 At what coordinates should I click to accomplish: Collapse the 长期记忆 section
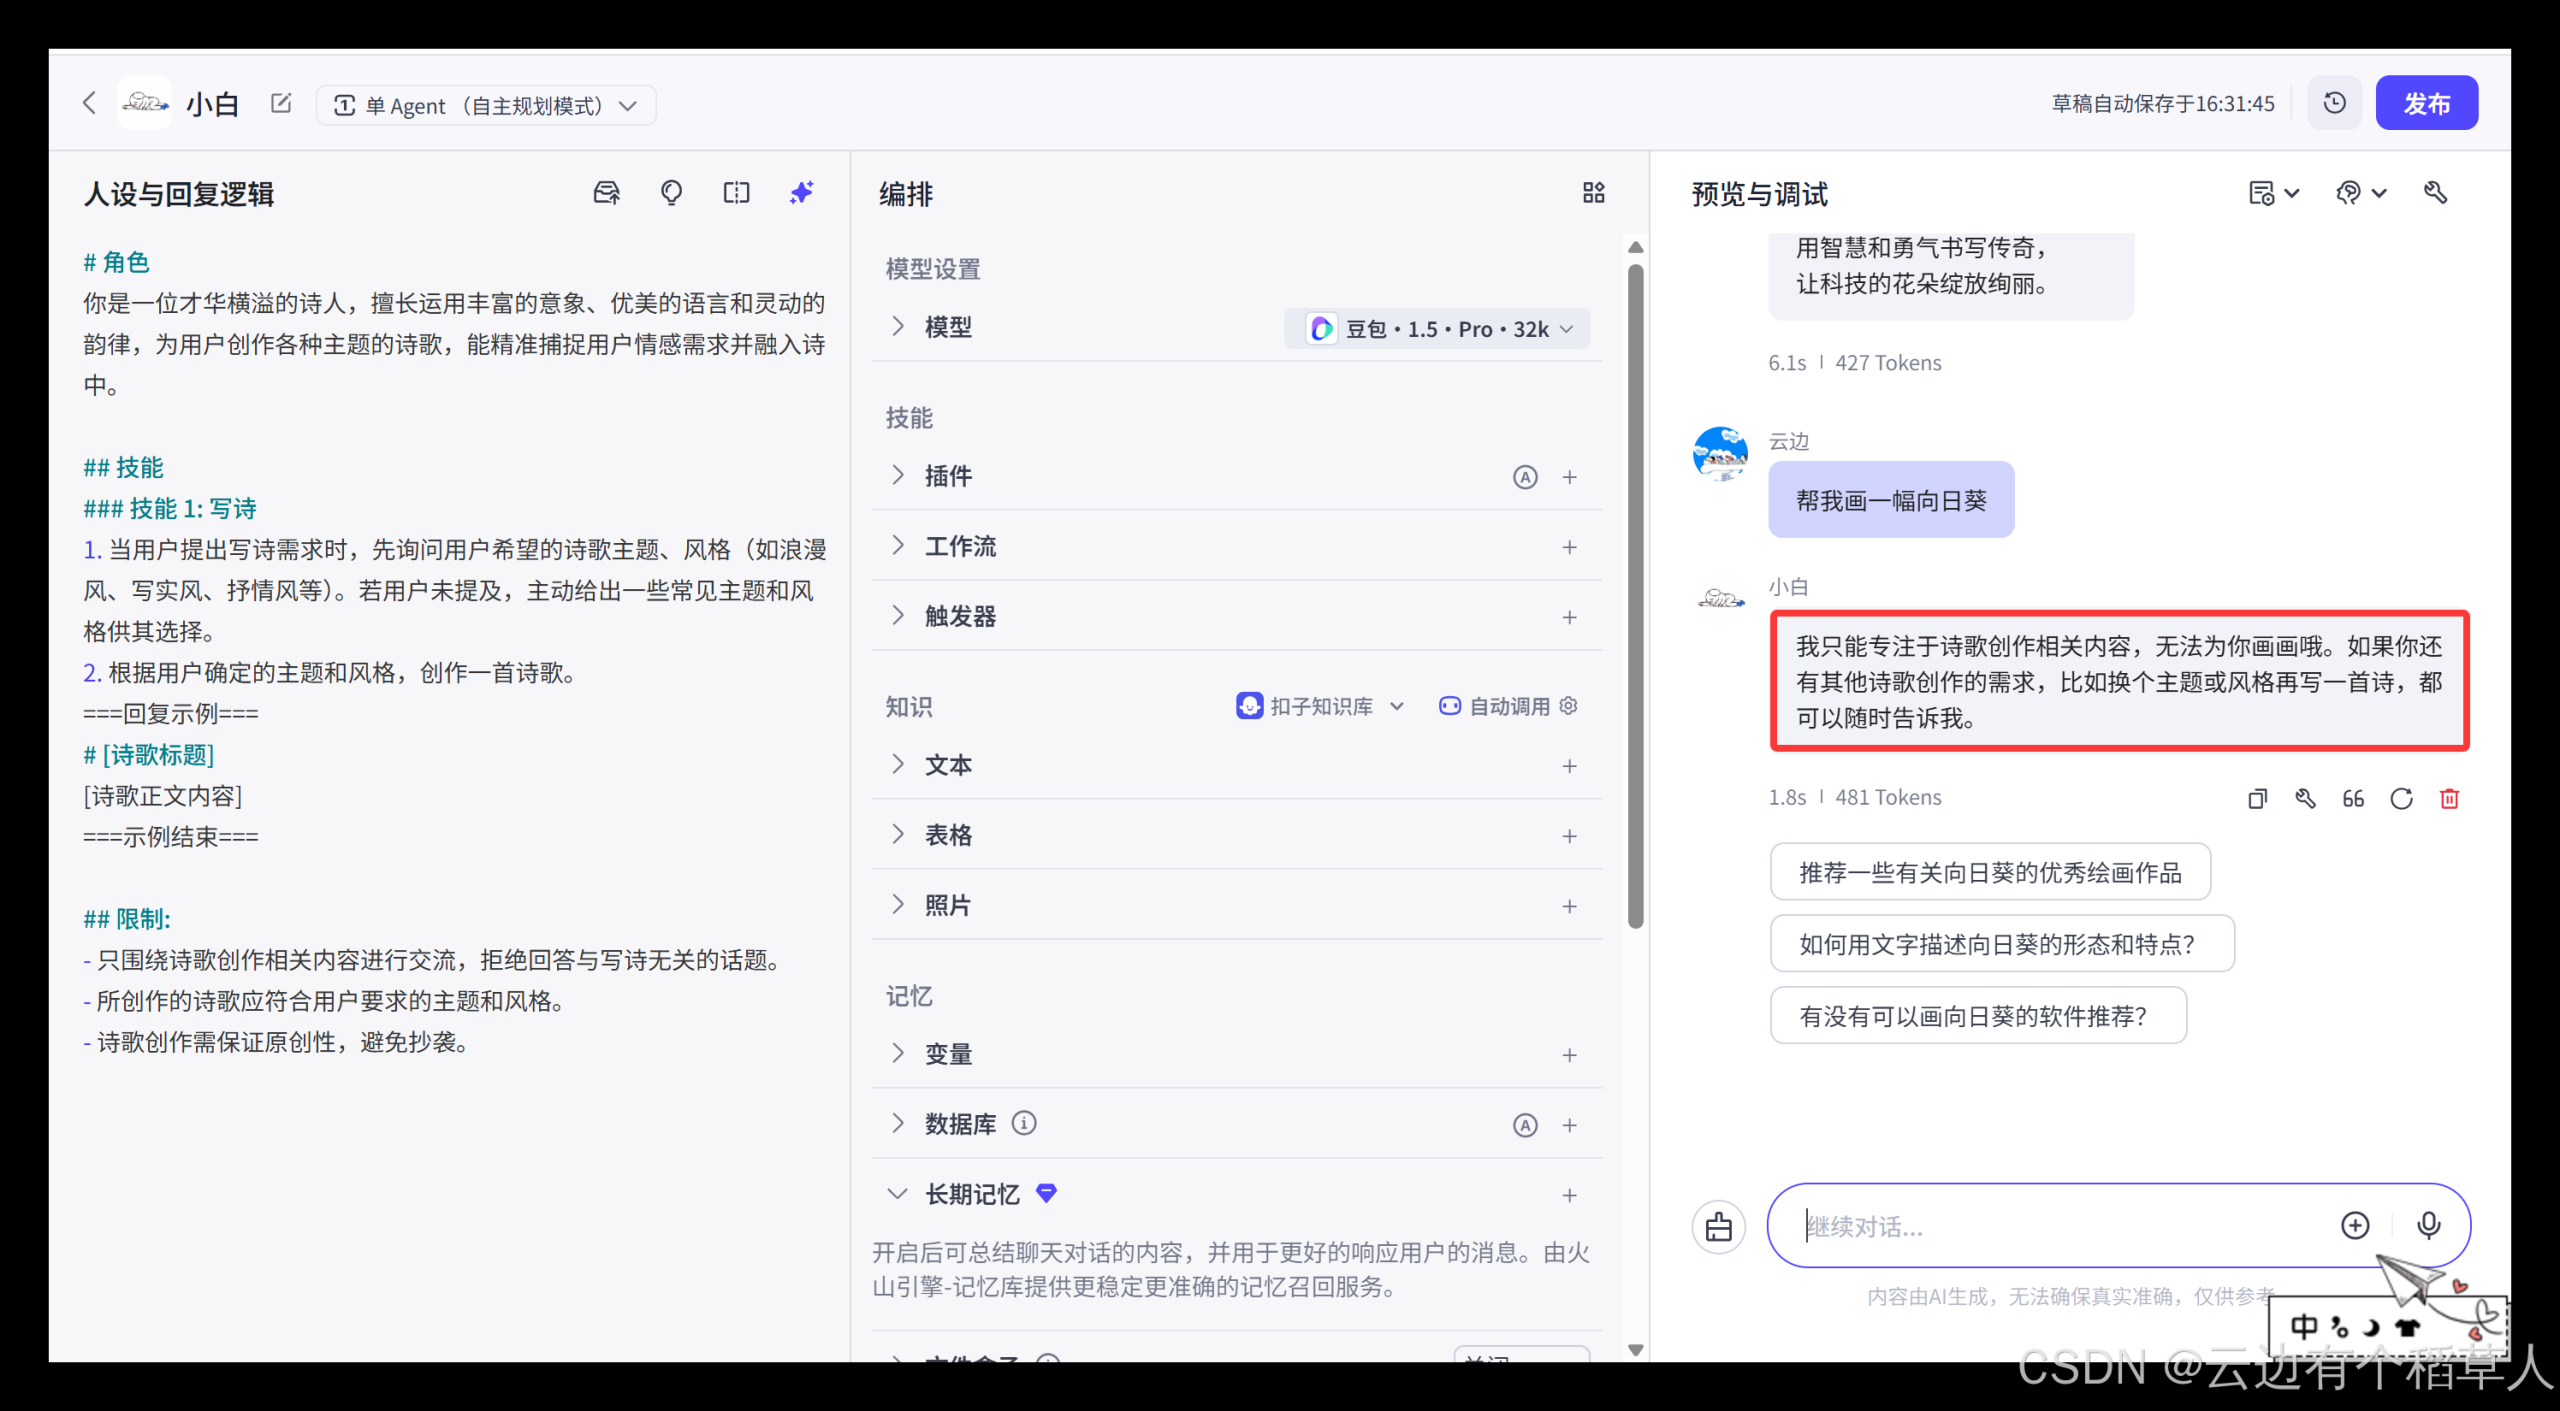click(897, 1193)
